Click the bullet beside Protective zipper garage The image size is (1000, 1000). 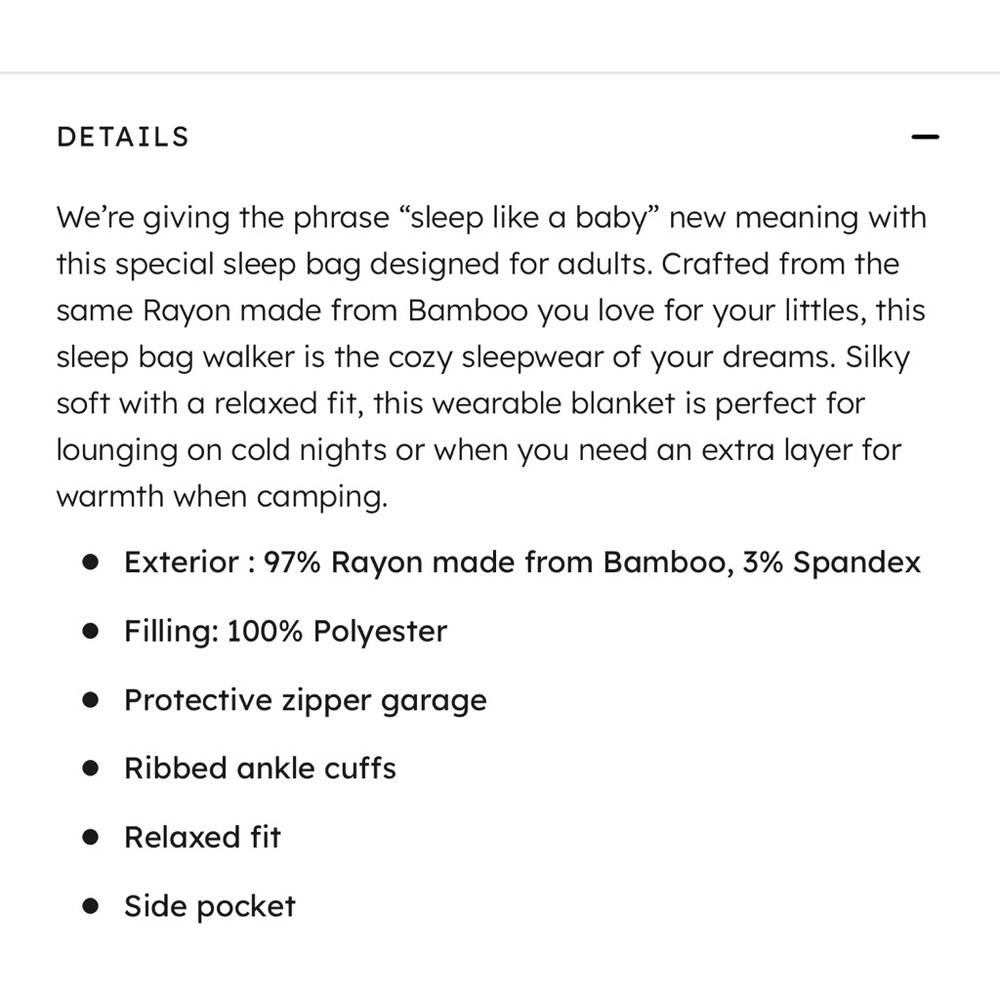pos(91,700)
